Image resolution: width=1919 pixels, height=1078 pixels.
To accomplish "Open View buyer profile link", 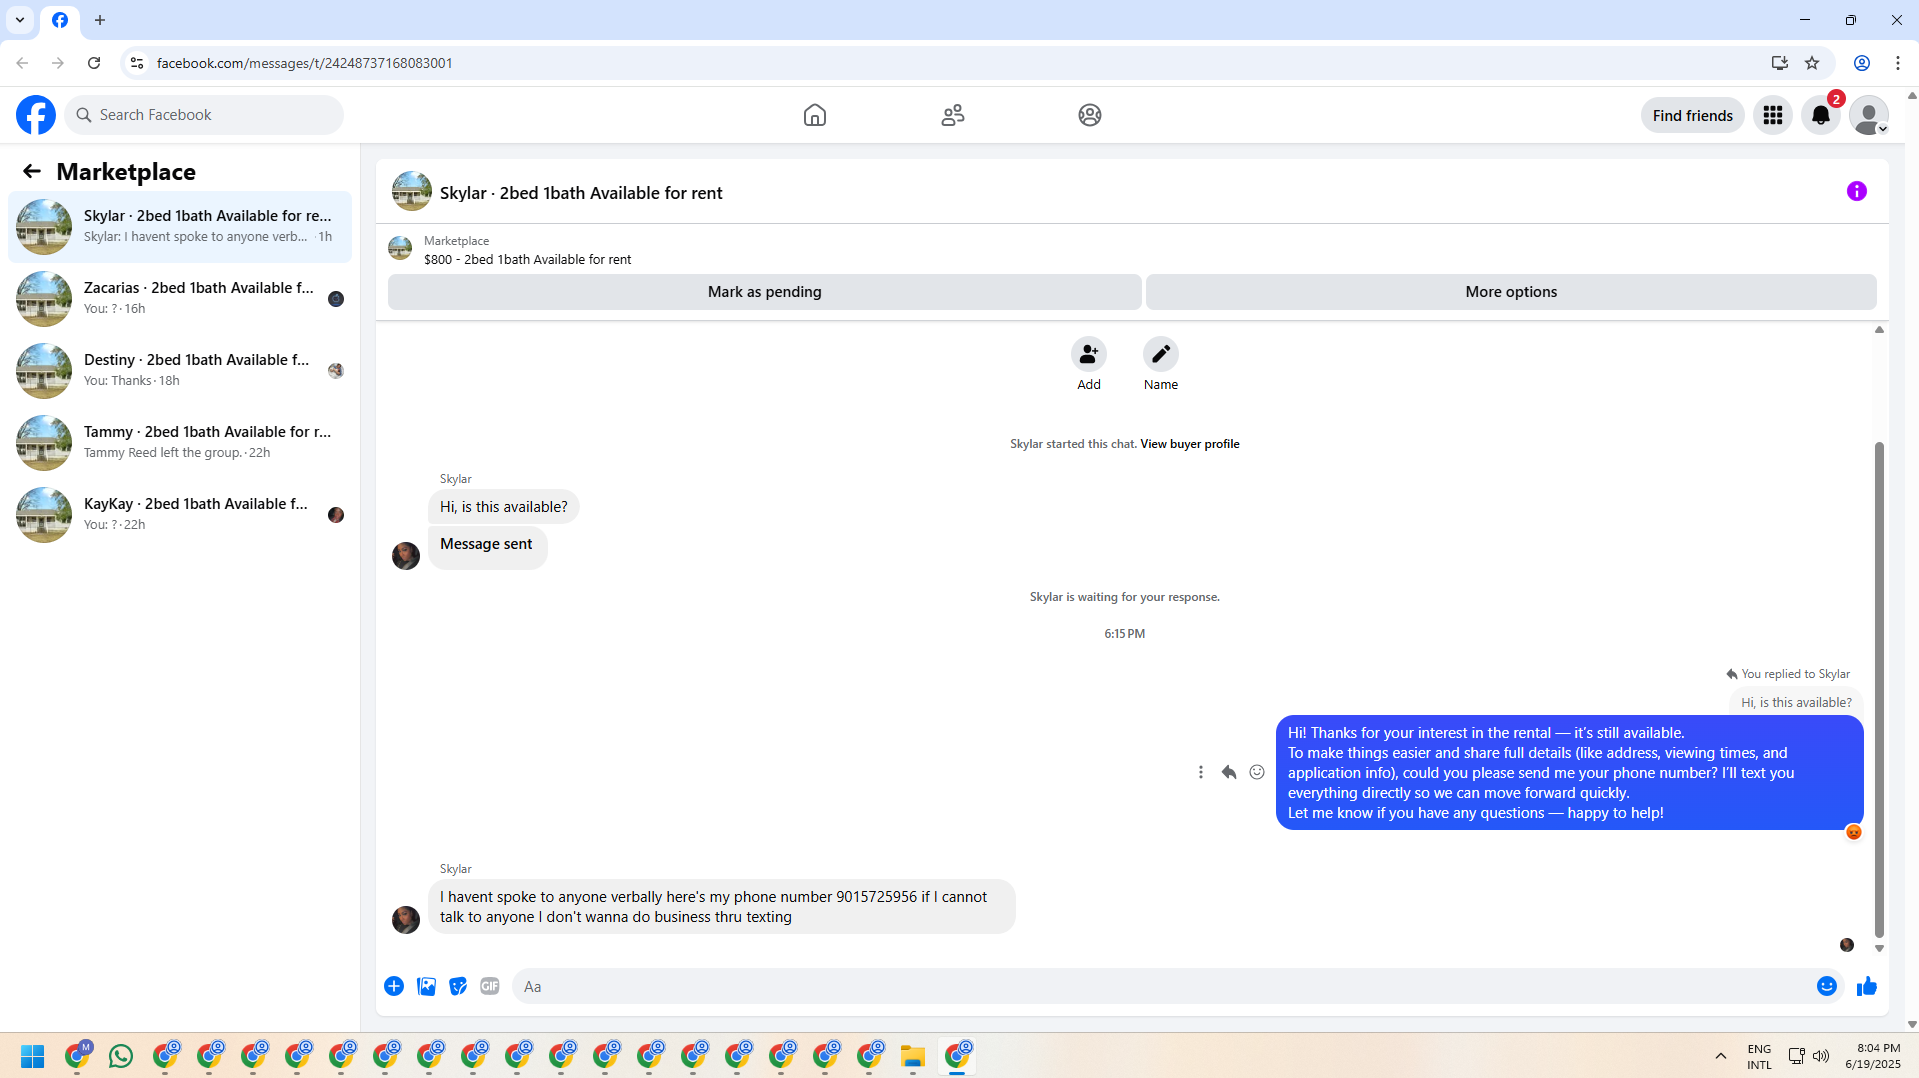I will click(x=1190, y=444).
